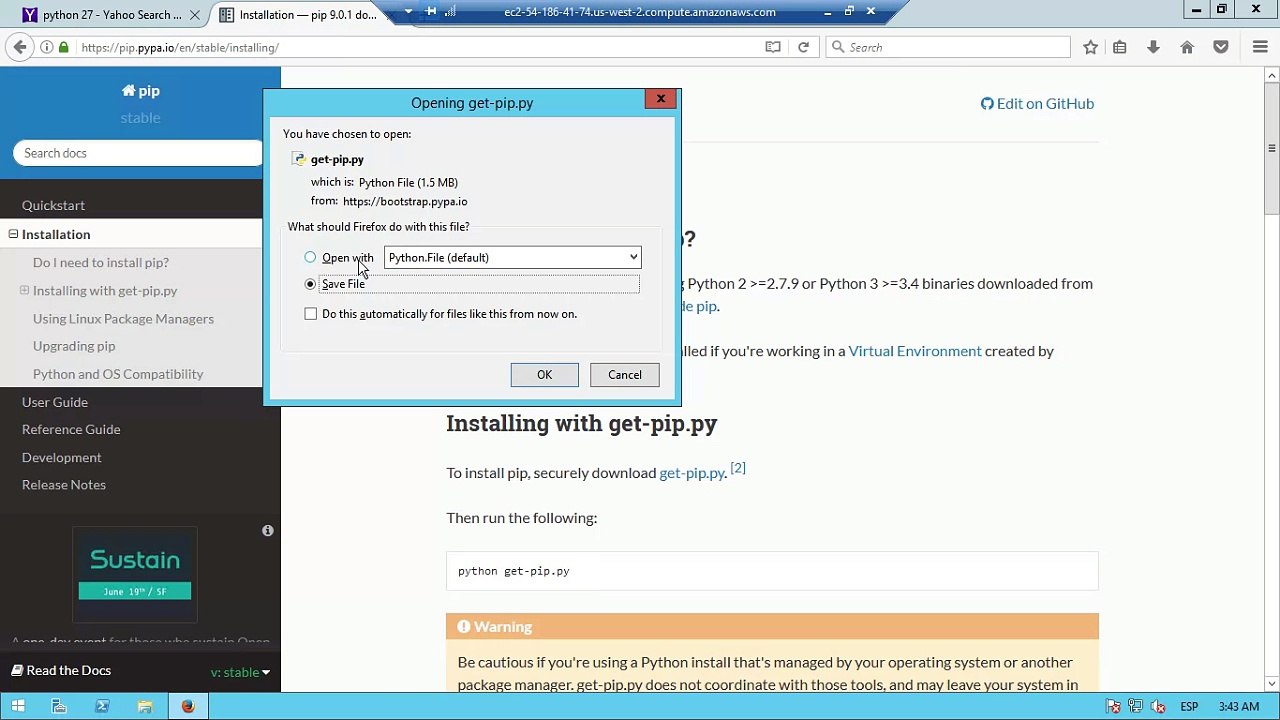Open Development in the sidebar
Screen dimensions: 1280x720
(x=62, y=457)
